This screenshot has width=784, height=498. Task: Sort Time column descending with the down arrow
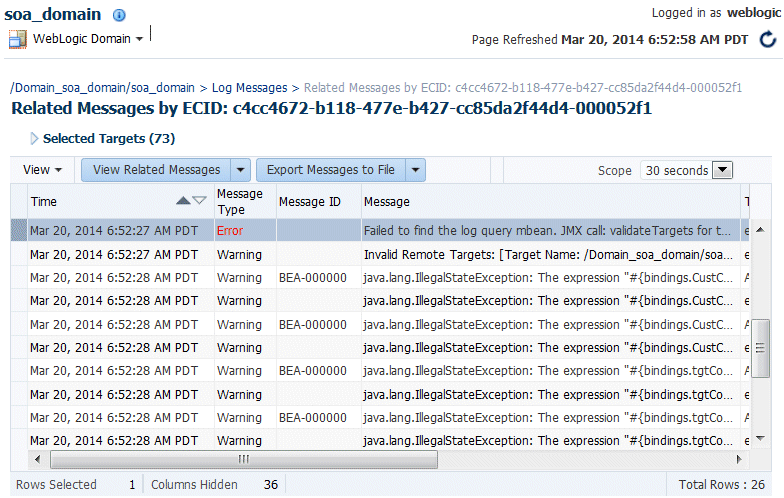[199, 201]
